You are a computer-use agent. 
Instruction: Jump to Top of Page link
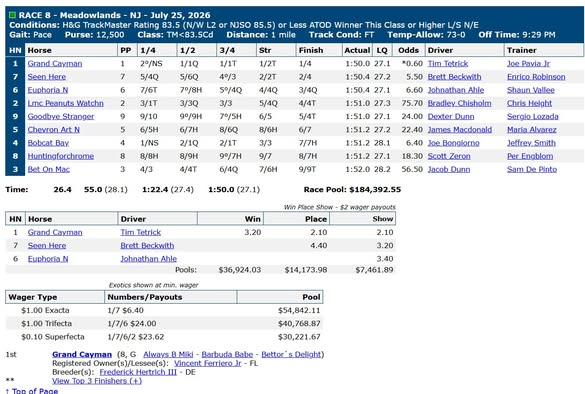pyautogui.click(x=32, y=391)
